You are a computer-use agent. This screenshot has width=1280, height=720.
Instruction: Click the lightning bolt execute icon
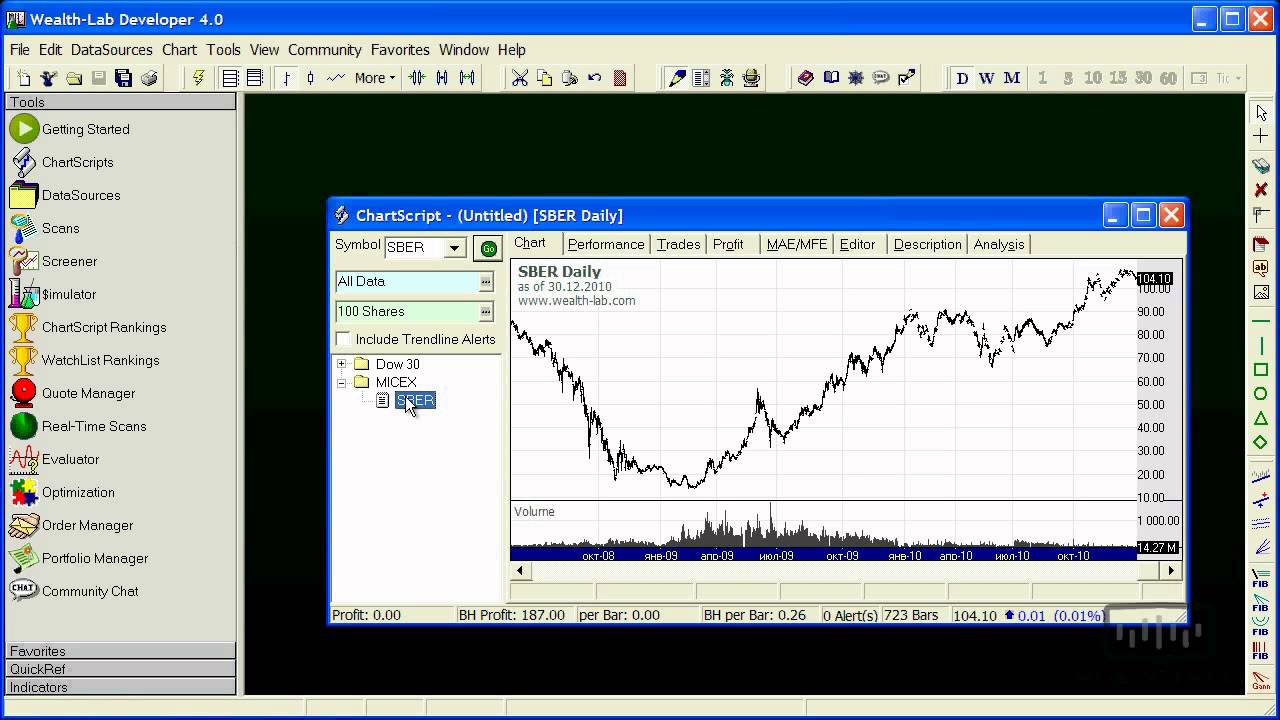pos(198,78)
